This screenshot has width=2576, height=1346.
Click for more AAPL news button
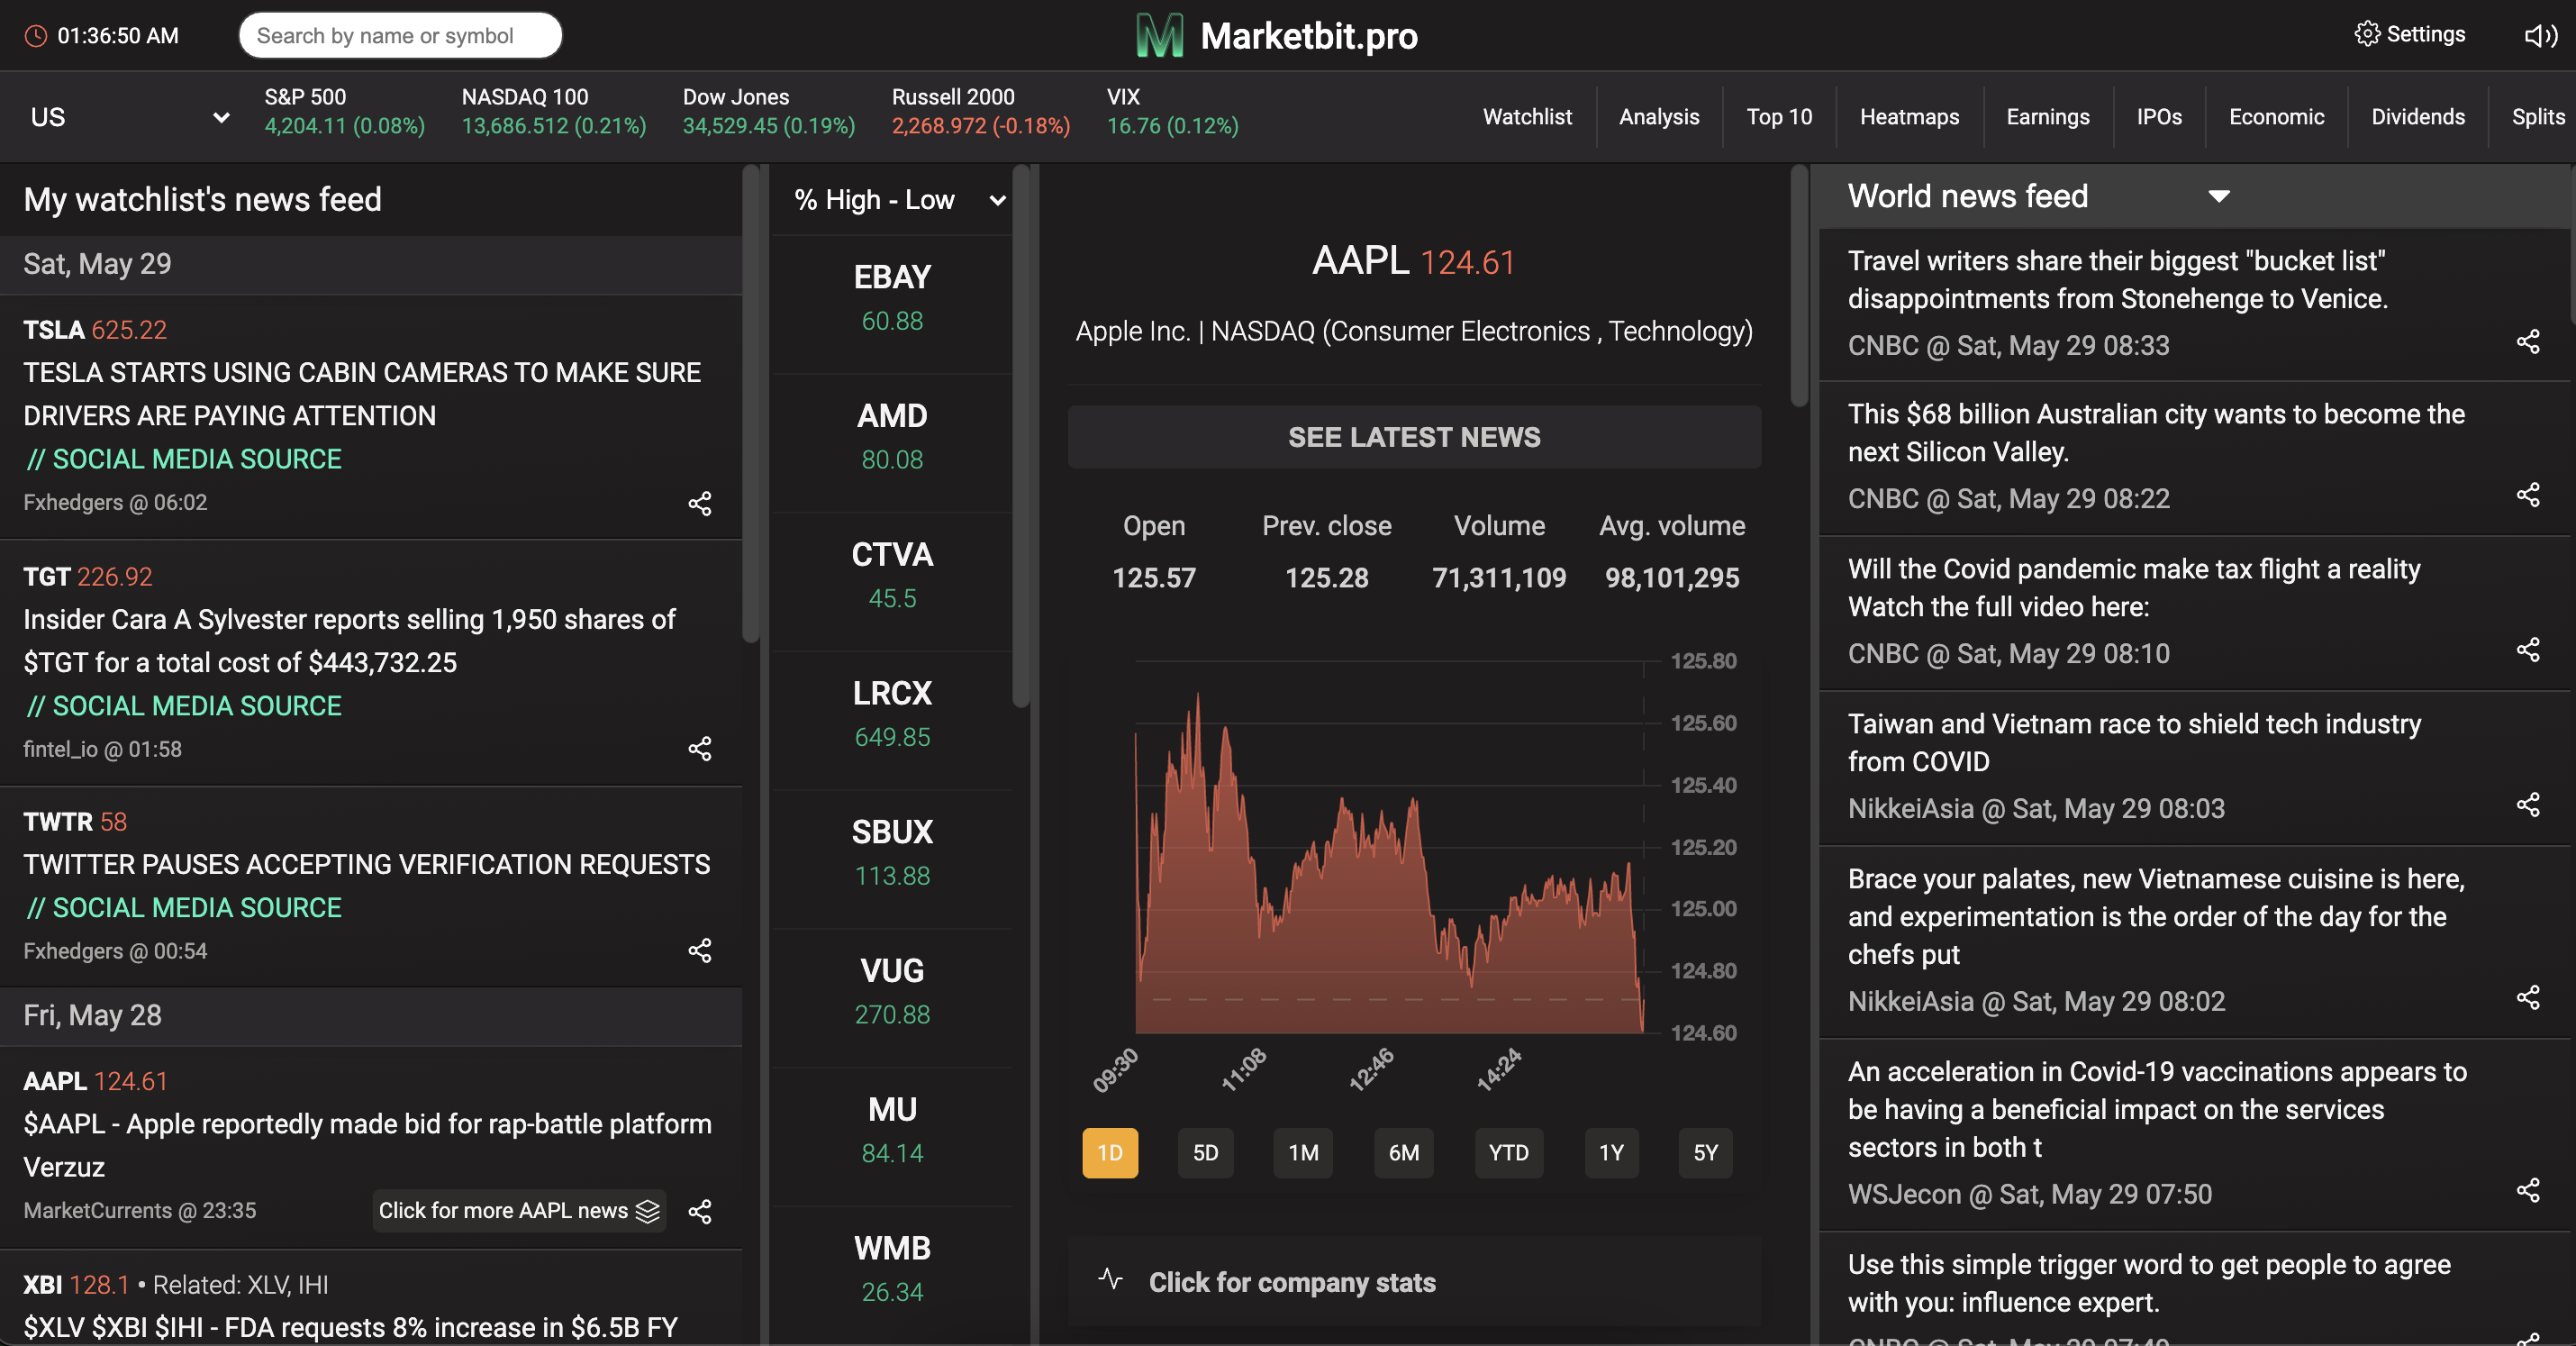click(x=519, y=1211)
